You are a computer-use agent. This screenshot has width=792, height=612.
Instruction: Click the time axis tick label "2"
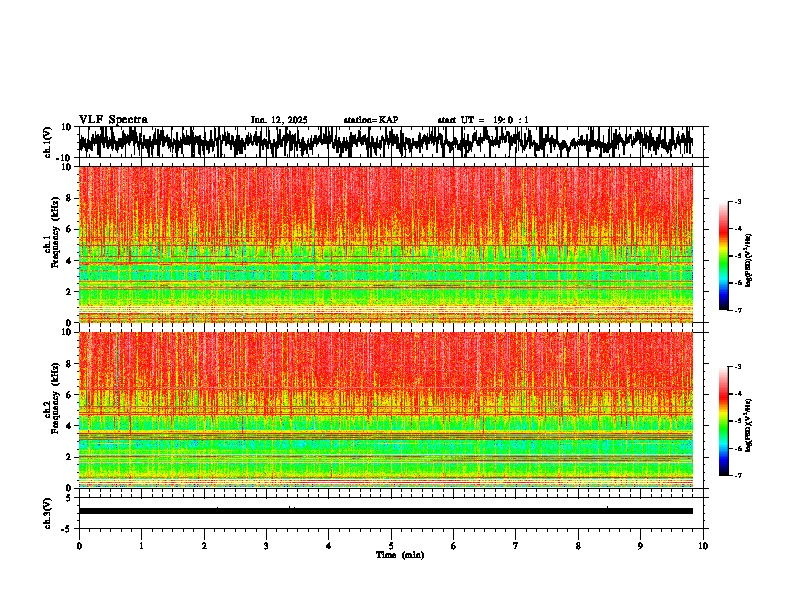pos(204,546)
